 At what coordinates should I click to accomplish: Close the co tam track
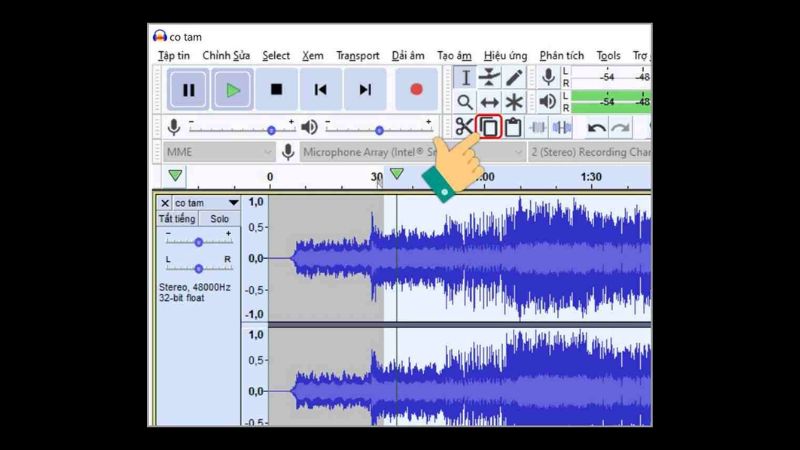pyautogui.click(x=164, y=203)
